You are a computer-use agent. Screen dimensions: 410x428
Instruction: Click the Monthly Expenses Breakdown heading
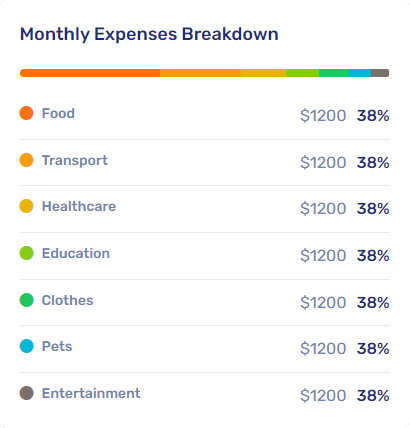pos(149,34)
